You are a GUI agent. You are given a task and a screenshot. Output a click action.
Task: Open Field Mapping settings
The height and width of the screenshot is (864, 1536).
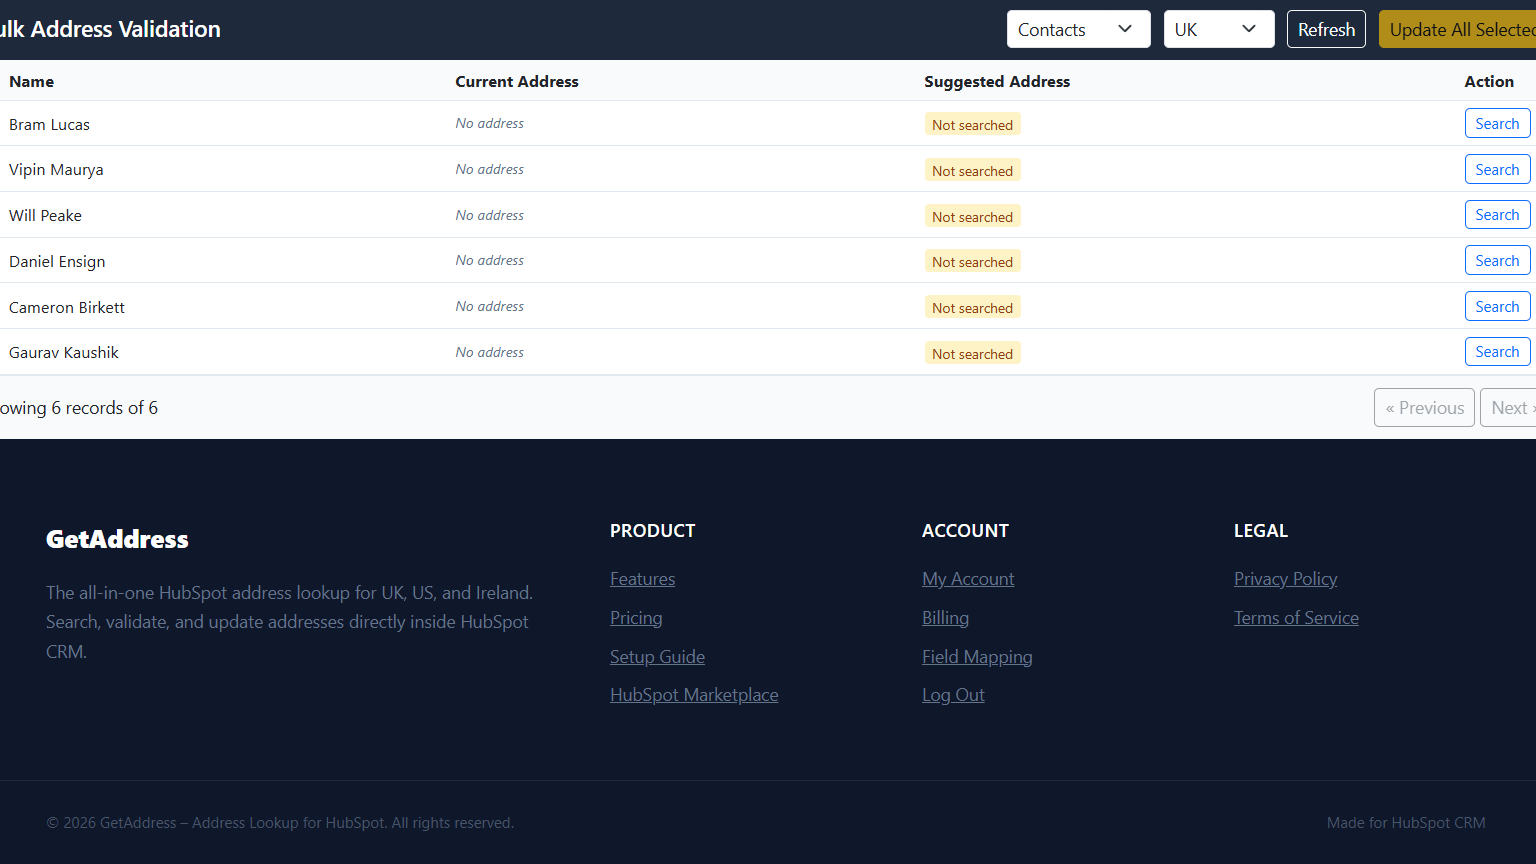tap(977, 656)
